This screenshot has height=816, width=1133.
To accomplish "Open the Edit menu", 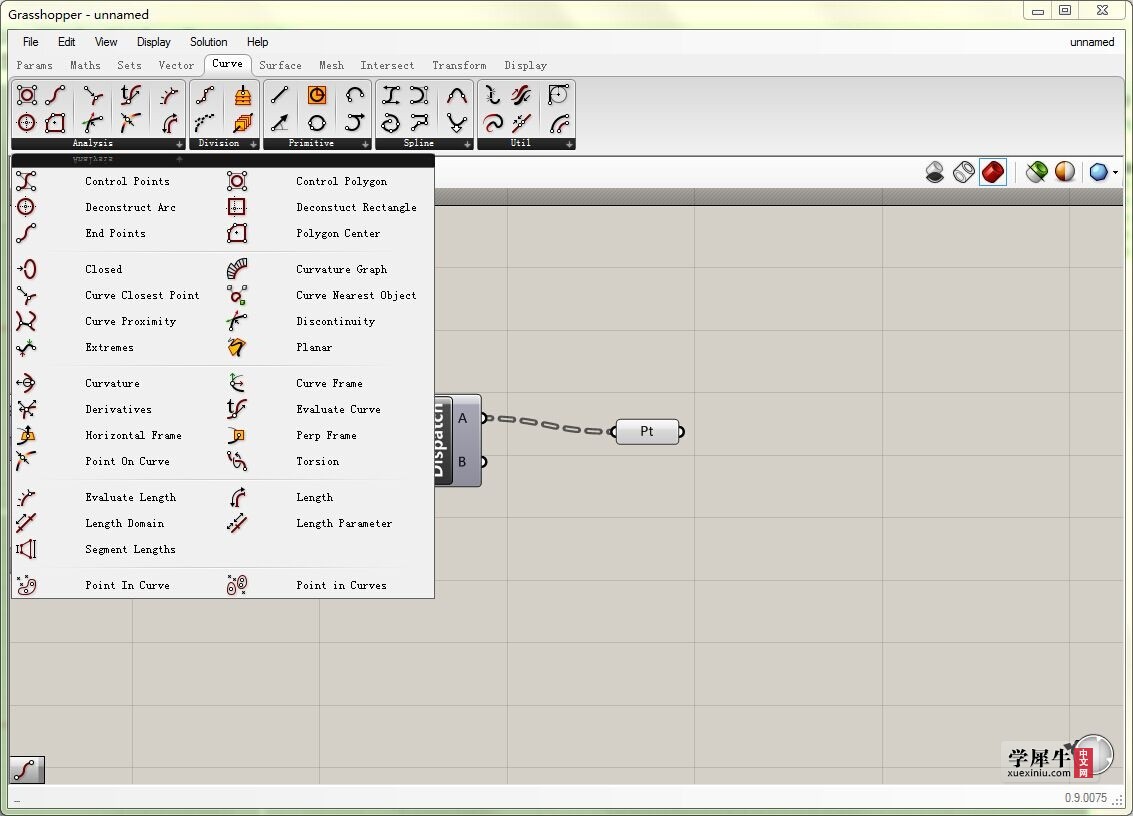I will pos(66,42).
